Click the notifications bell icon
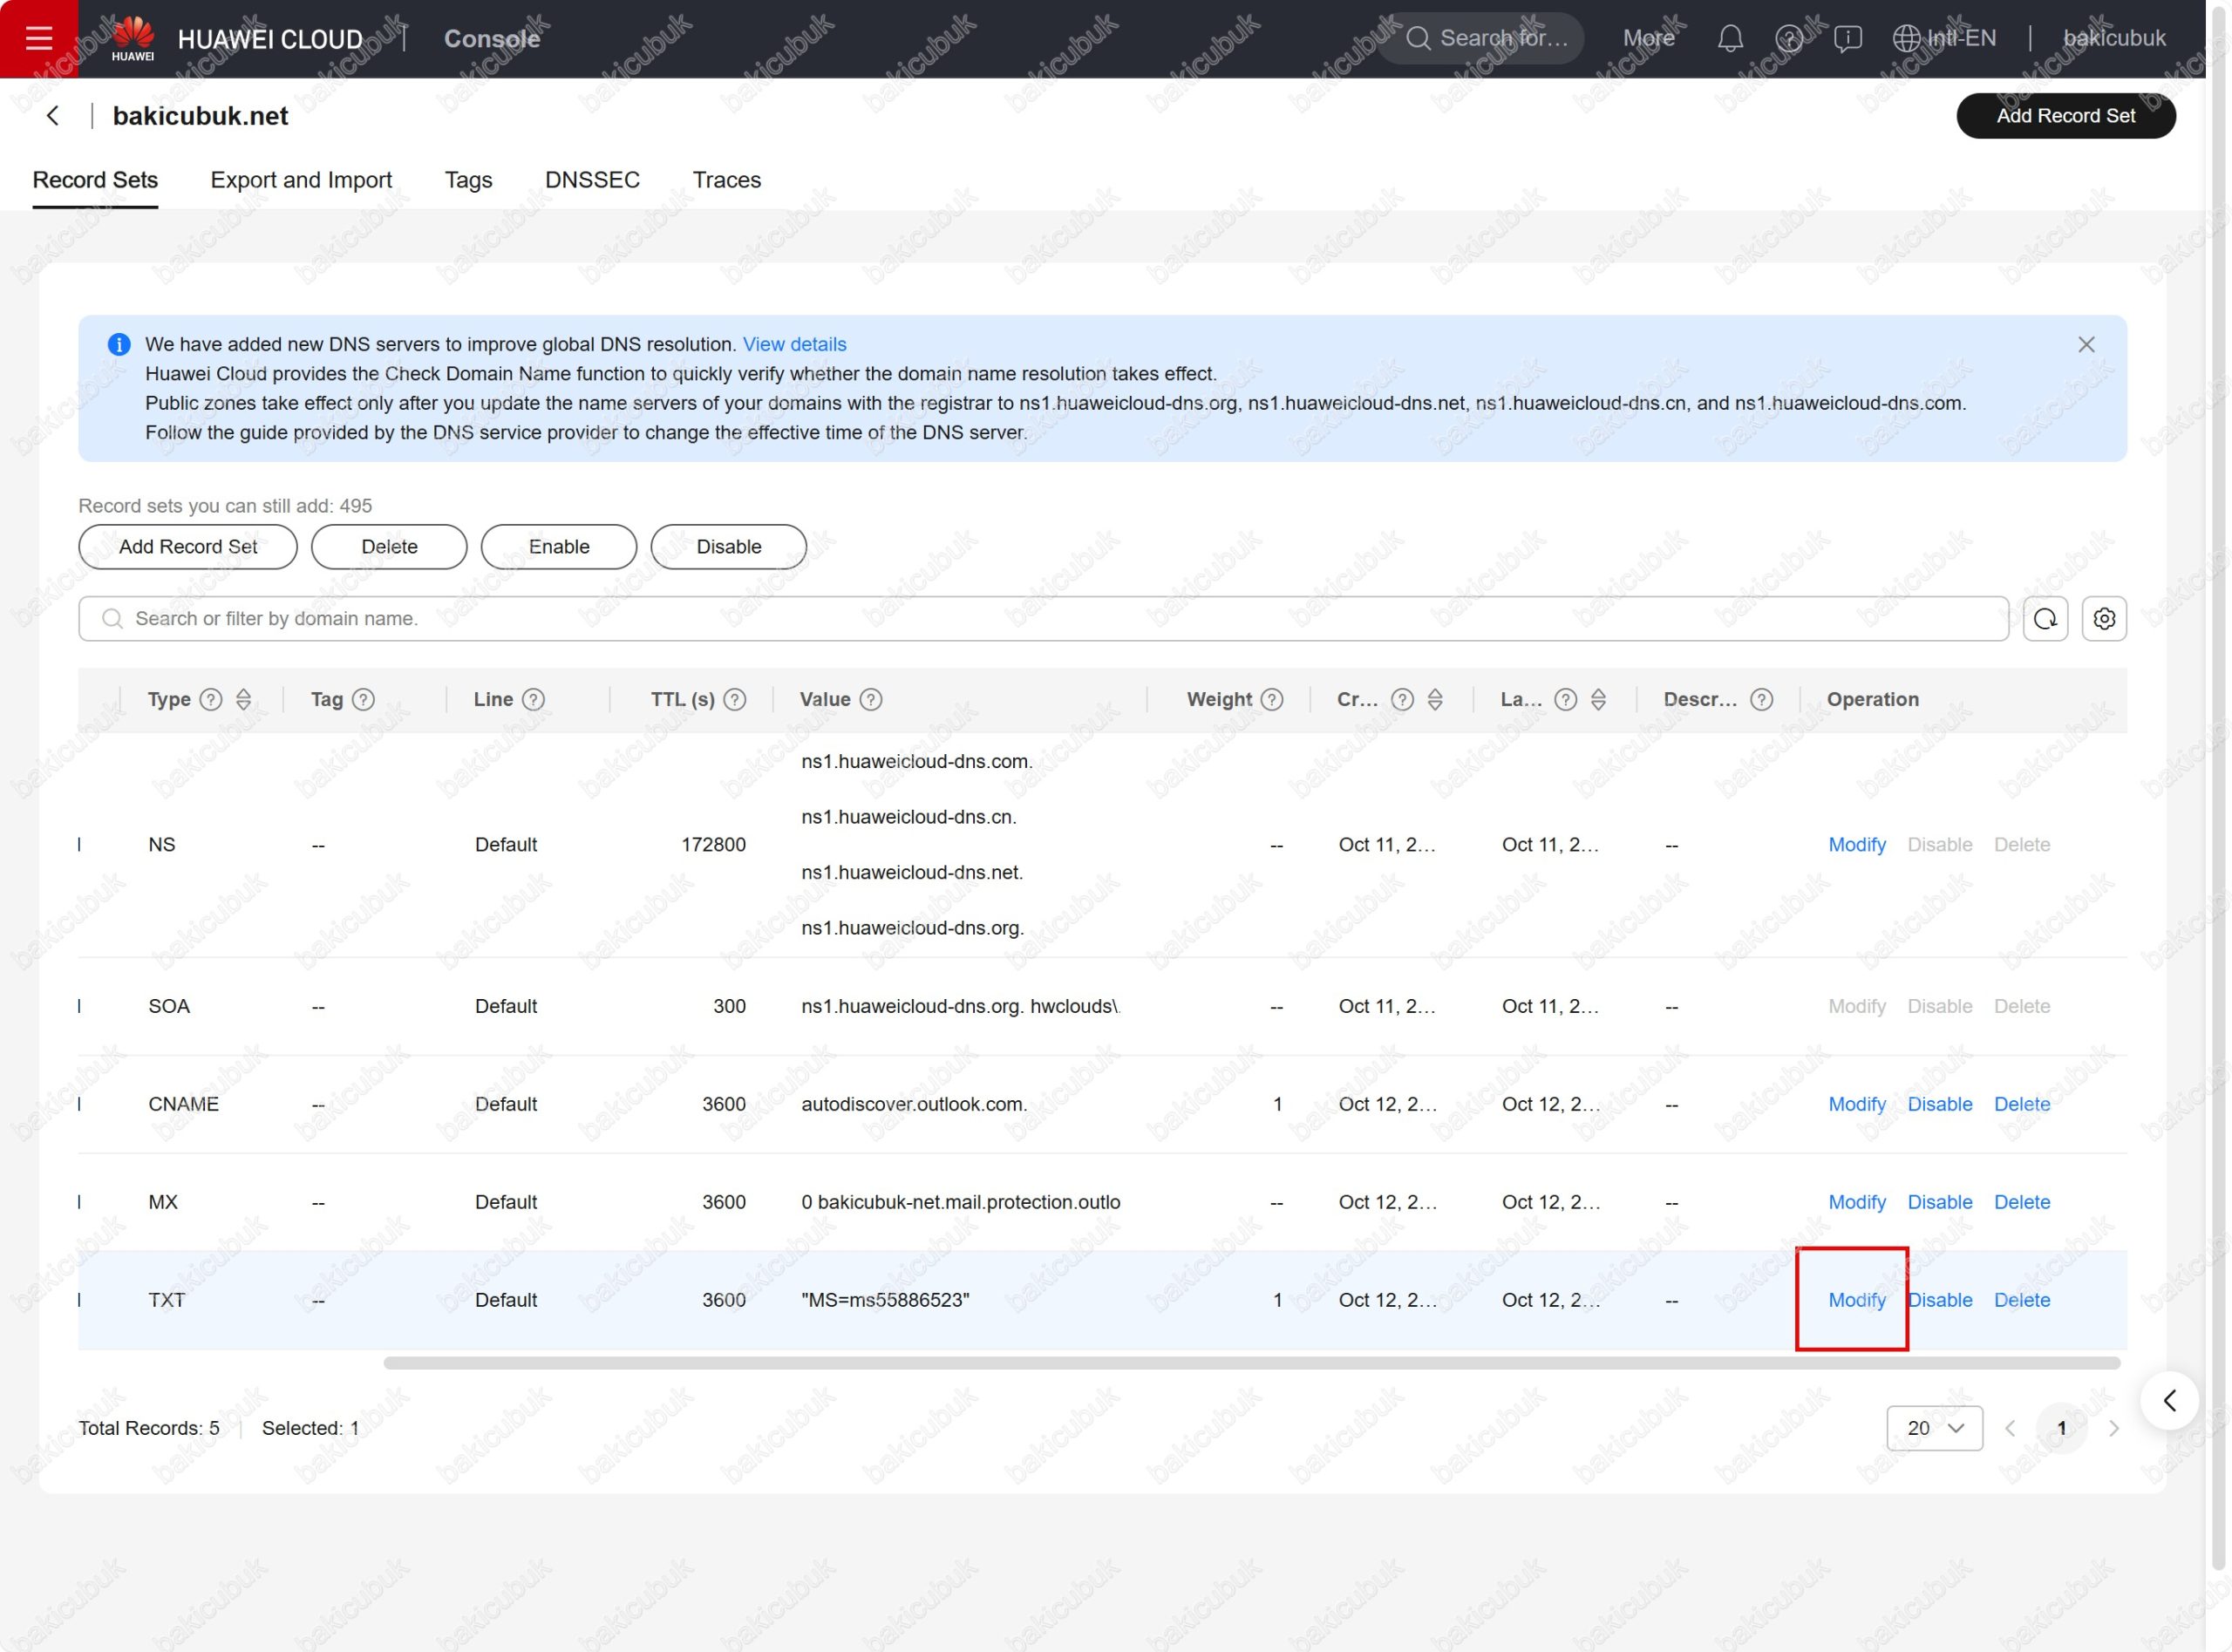The width and height of the screenshot is (2232, 1652). (x=1730, y=38)
